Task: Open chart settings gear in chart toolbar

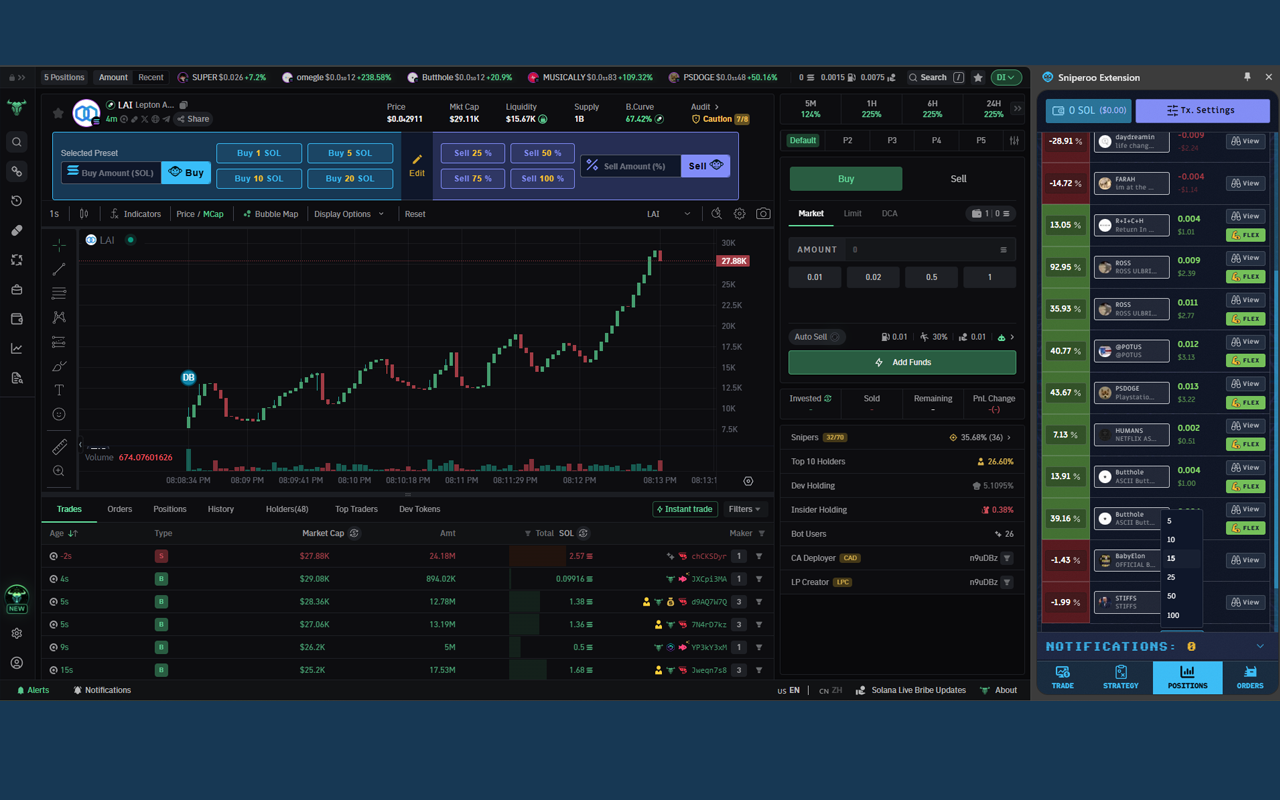Action: pyautogui.click(x=740, y=214)
